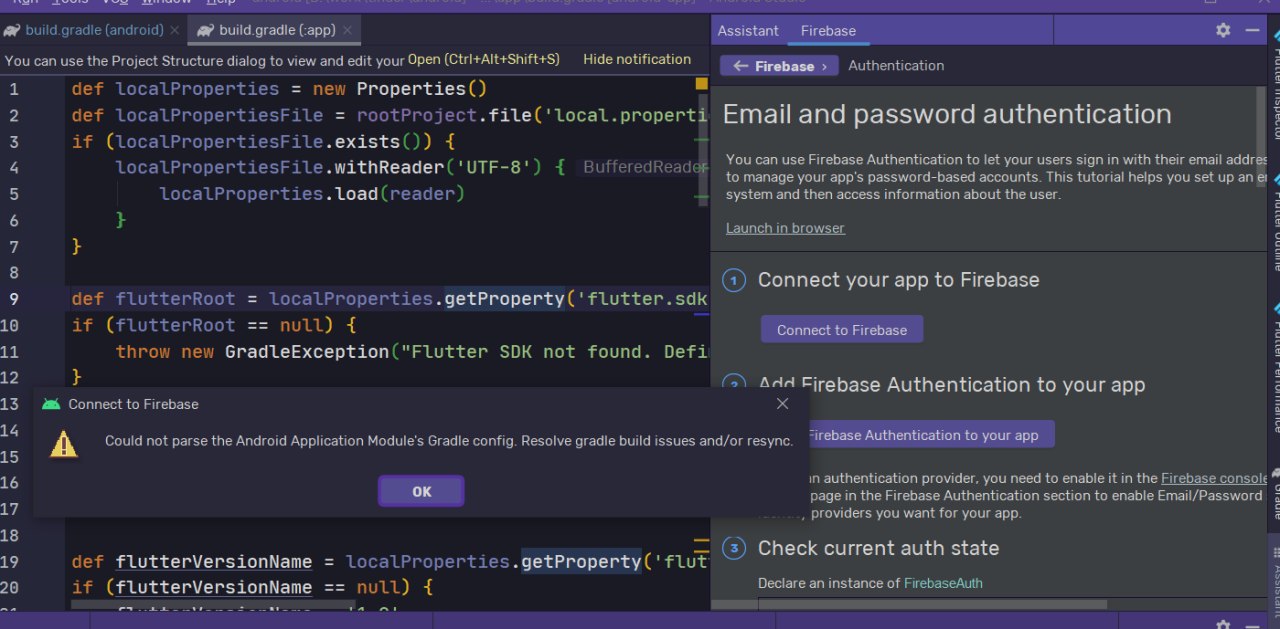Click the Android icon in the dialog title
This screenshot has width=1280, height=629.
pos(51,404)
